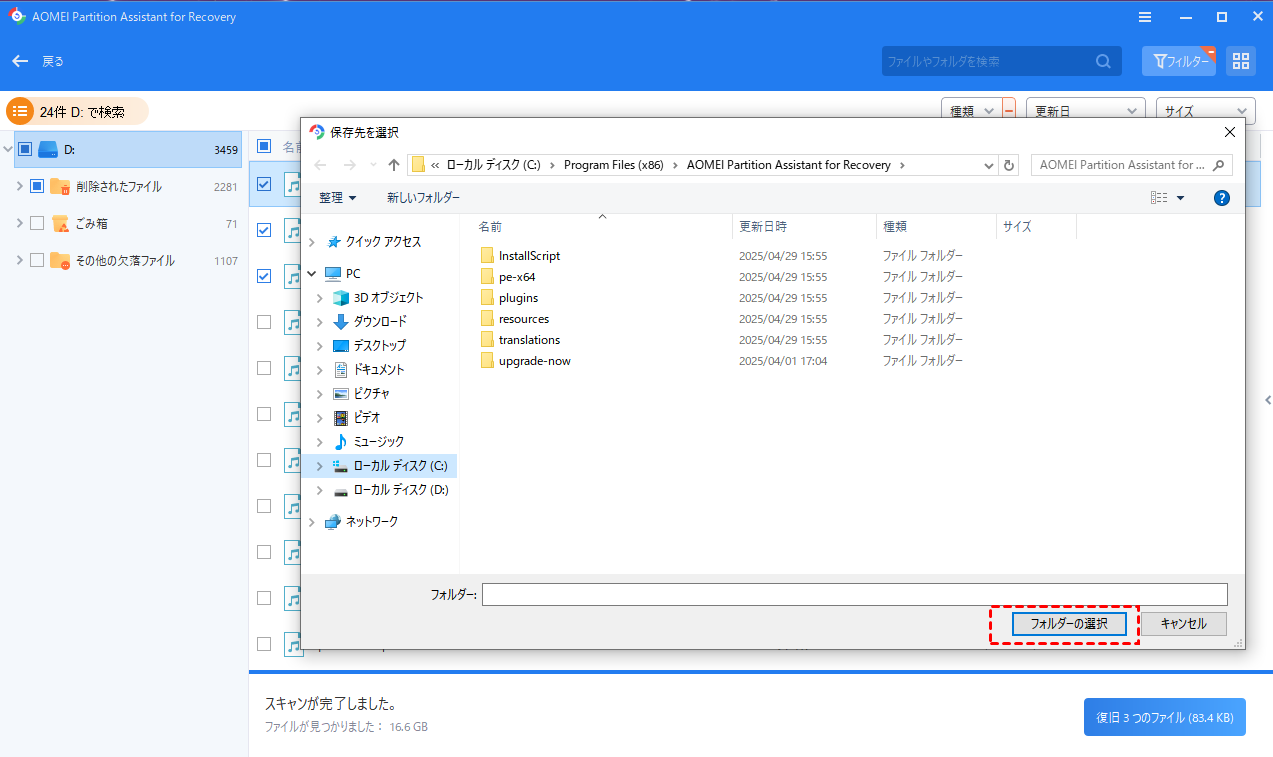Image resolution: width=1273 pixels, height=757 pixels.
Task: Open the AOMEI hamburger menu in the title bar
Action: pos(1144,17)
